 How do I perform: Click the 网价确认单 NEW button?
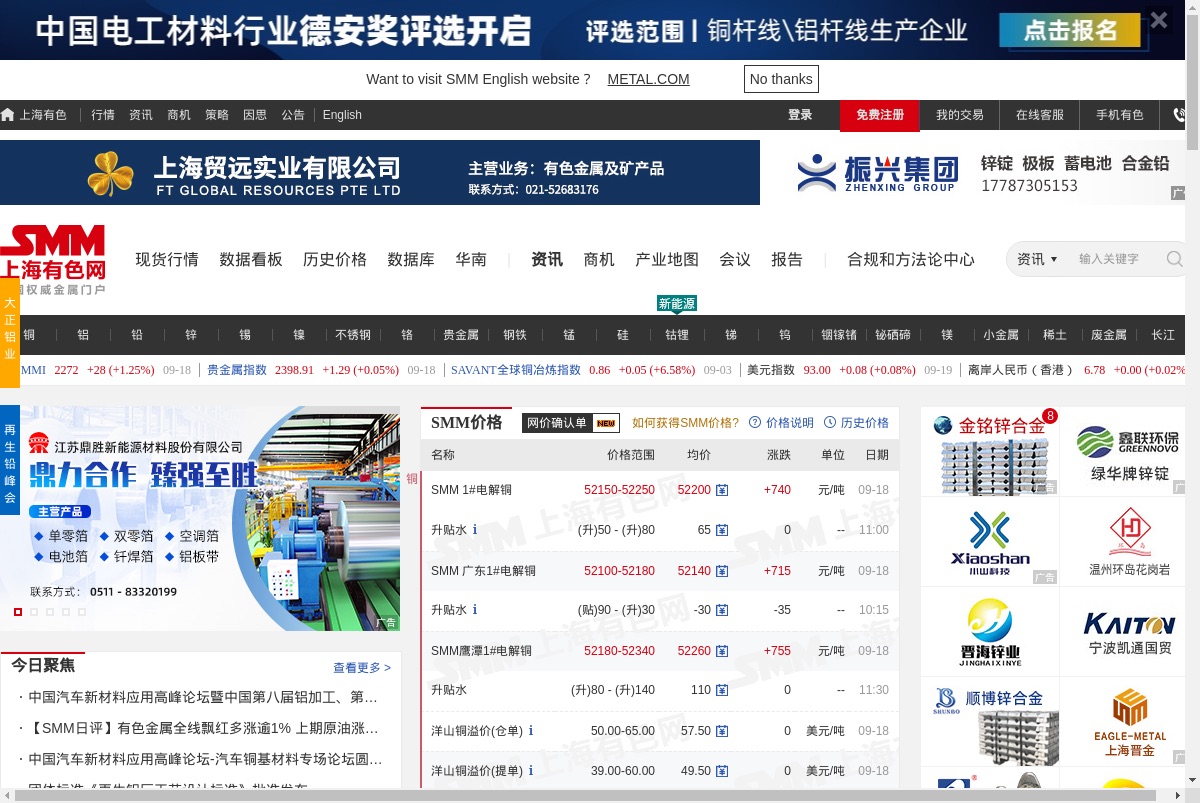pyautogui.click(x=571, y=423)
